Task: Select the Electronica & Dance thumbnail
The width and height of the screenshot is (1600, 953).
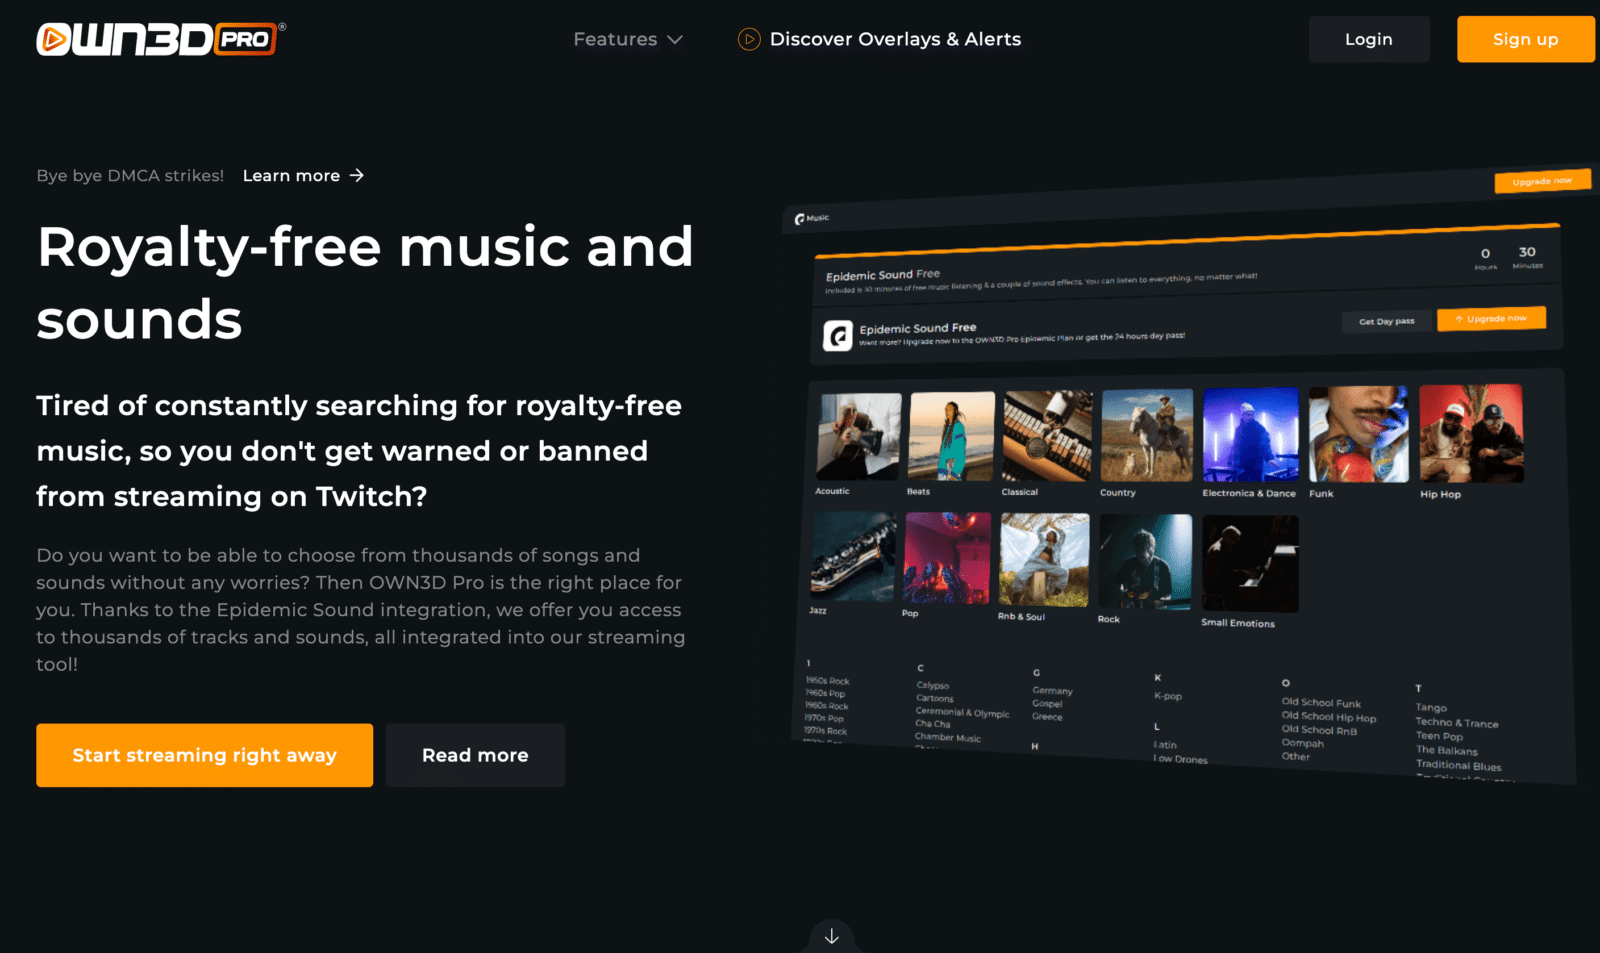Action: click(x=1251, y=435)
